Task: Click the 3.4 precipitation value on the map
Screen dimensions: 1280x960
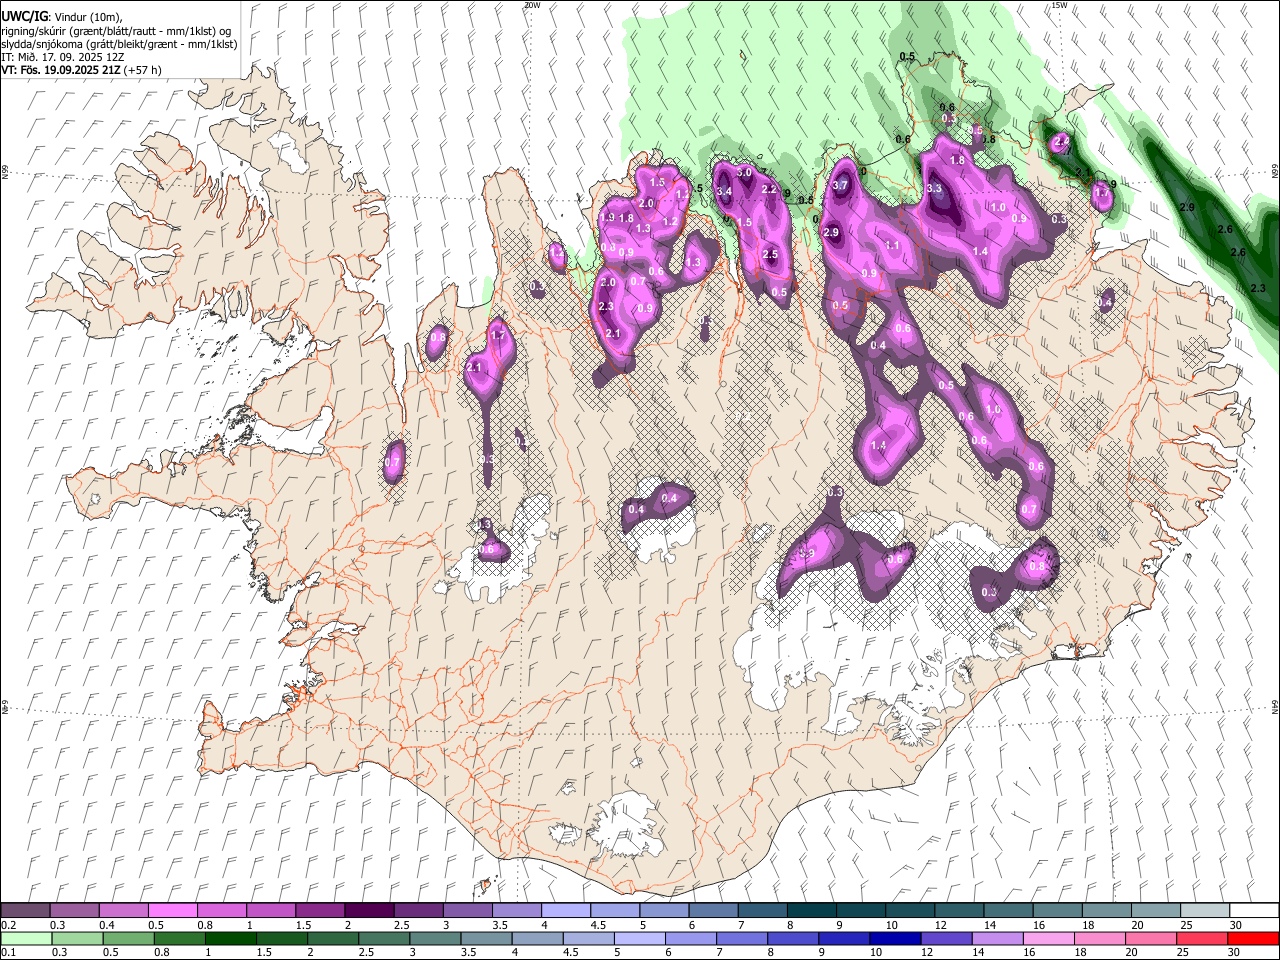Action: tap(725, 191)
